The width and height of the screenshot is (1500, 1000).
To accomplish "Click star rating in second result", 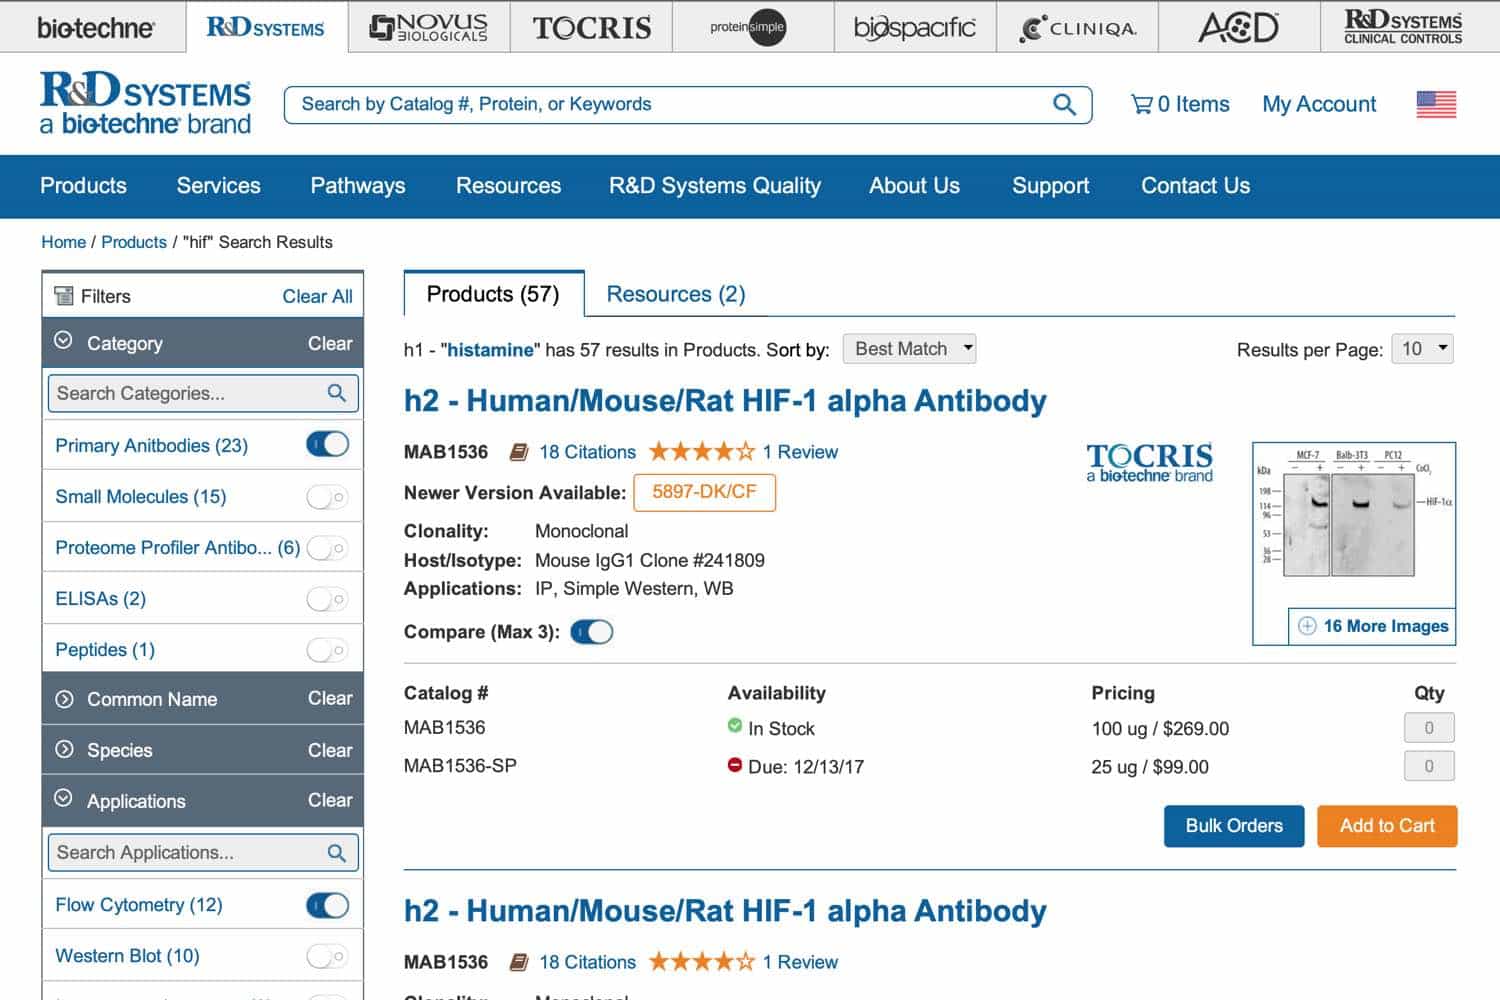I will pos(702,961).
